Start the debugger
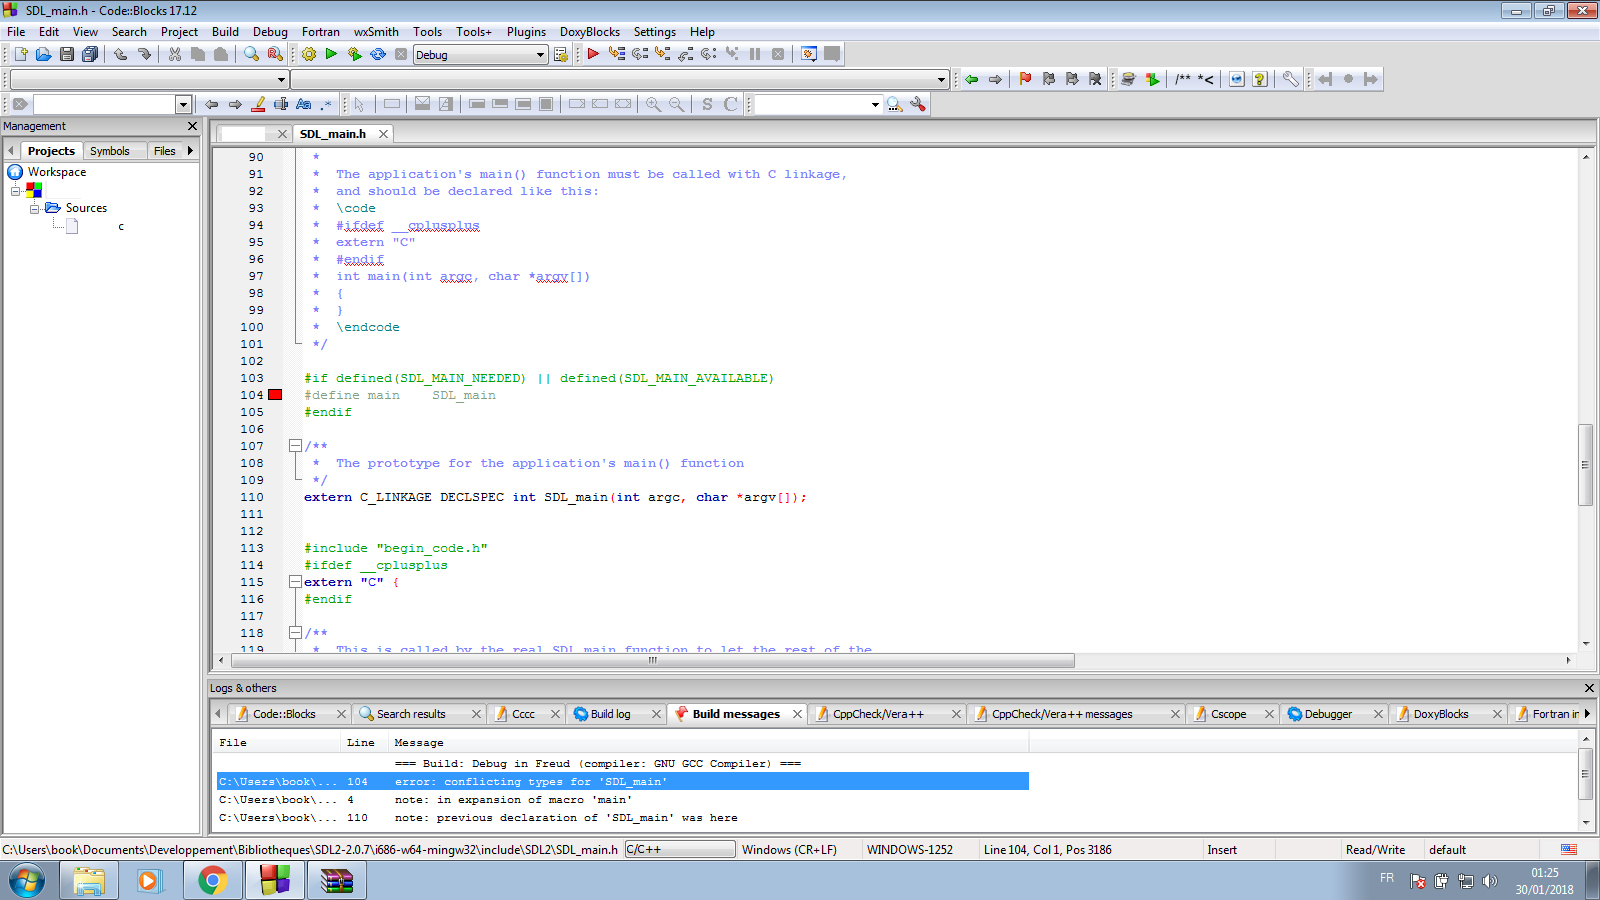This screenshot has width=1600, height=900. (x=592, y=54)
